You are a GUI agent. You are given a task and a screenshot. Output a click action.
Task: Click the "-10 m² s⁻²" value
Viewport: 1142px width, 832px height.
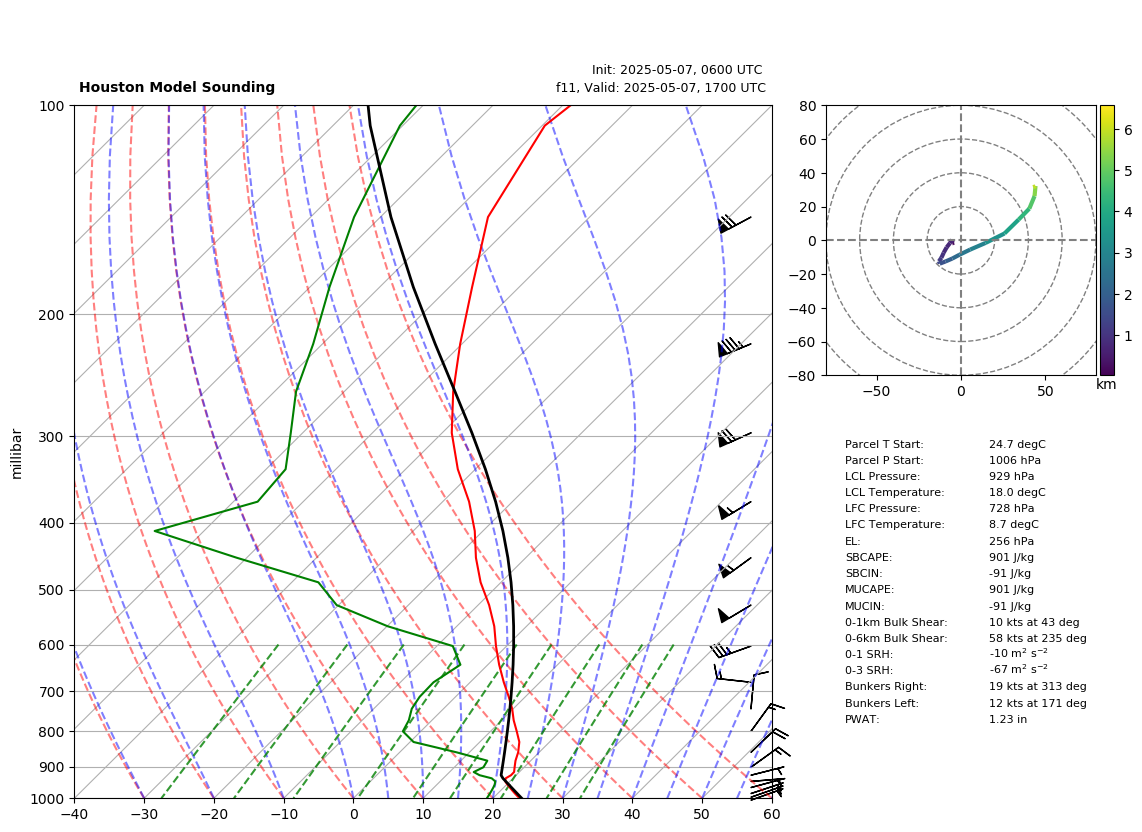pos(1018,654)
